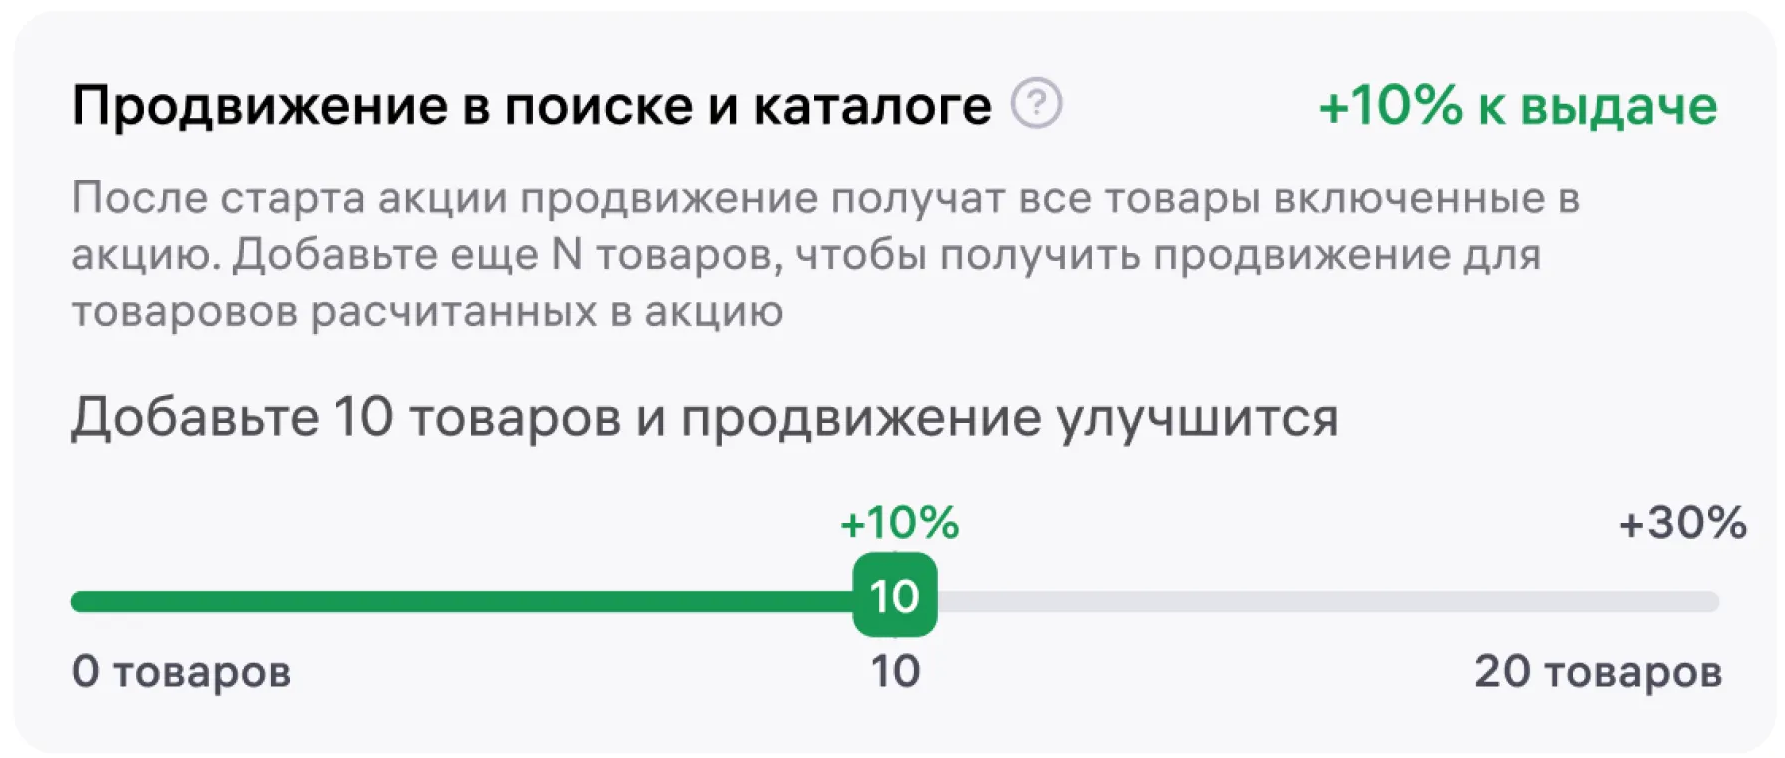1785x758 pixels.
Task: Click the green "+10%" label above the handle
Action: pyautogui.click(x=899, y=523)
